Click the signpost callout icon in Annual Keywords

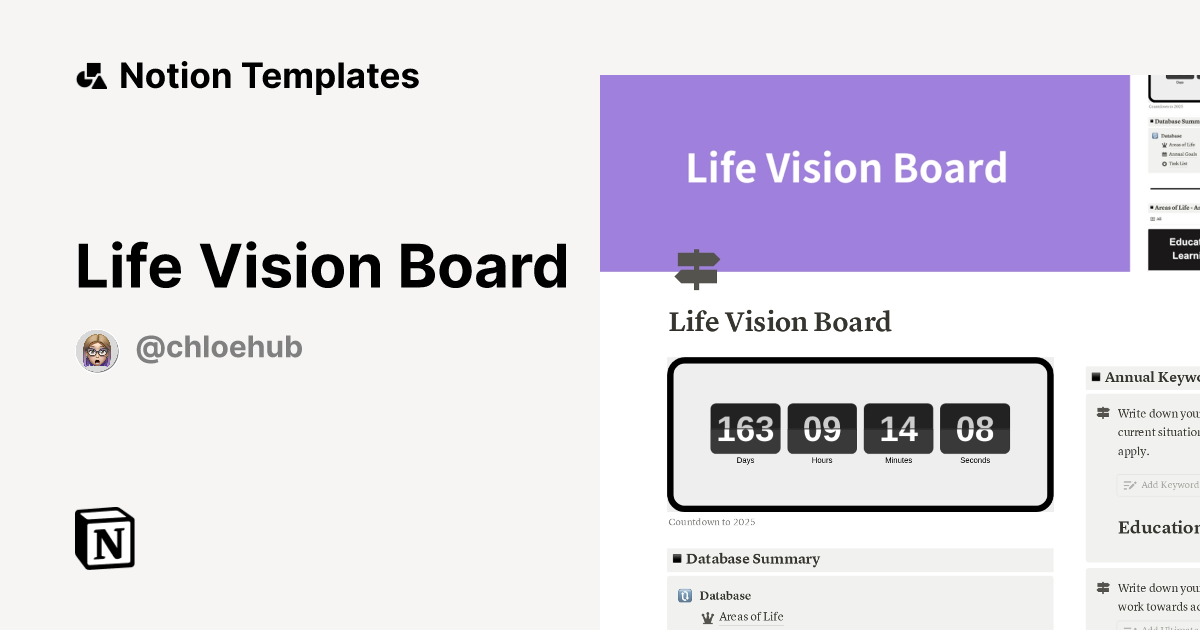click(1102, 413)
